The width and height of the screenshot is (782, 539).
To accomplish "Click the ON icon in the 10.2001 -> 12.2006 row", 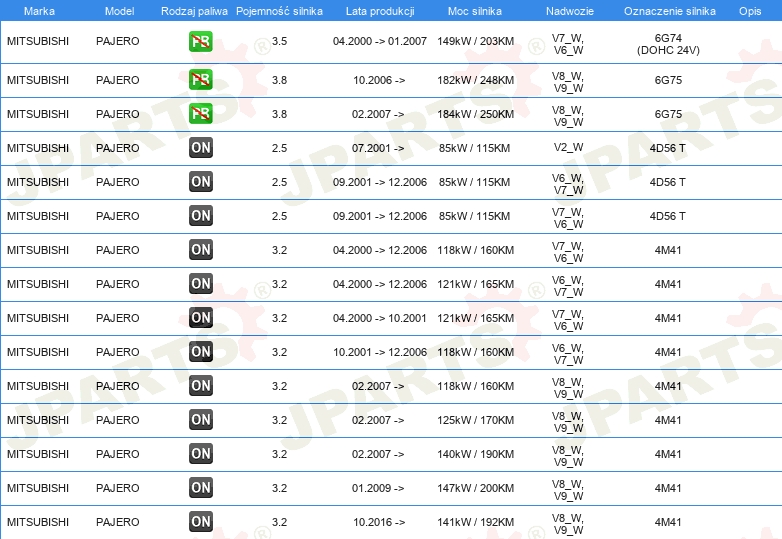I will [200, 352].
